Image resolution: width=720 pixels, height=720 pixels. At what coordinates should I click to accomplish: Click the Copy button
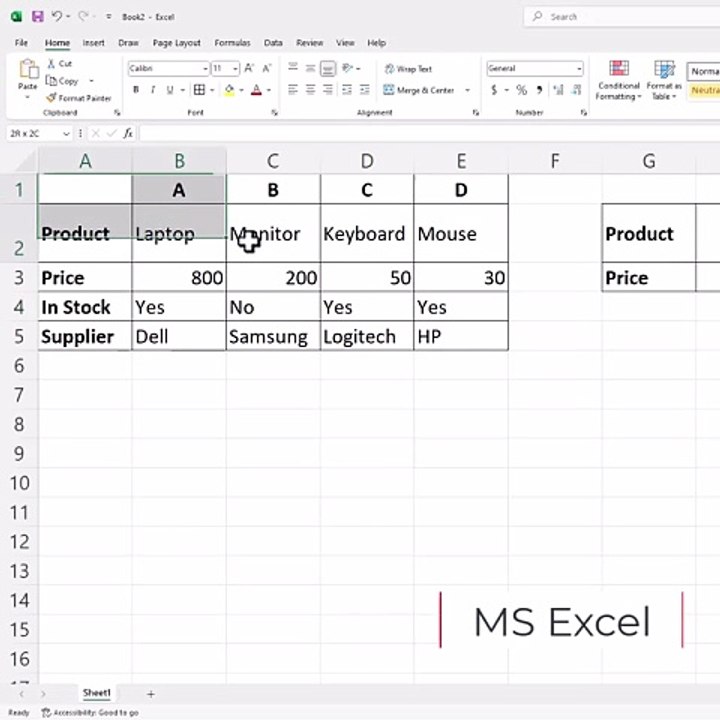62,81
